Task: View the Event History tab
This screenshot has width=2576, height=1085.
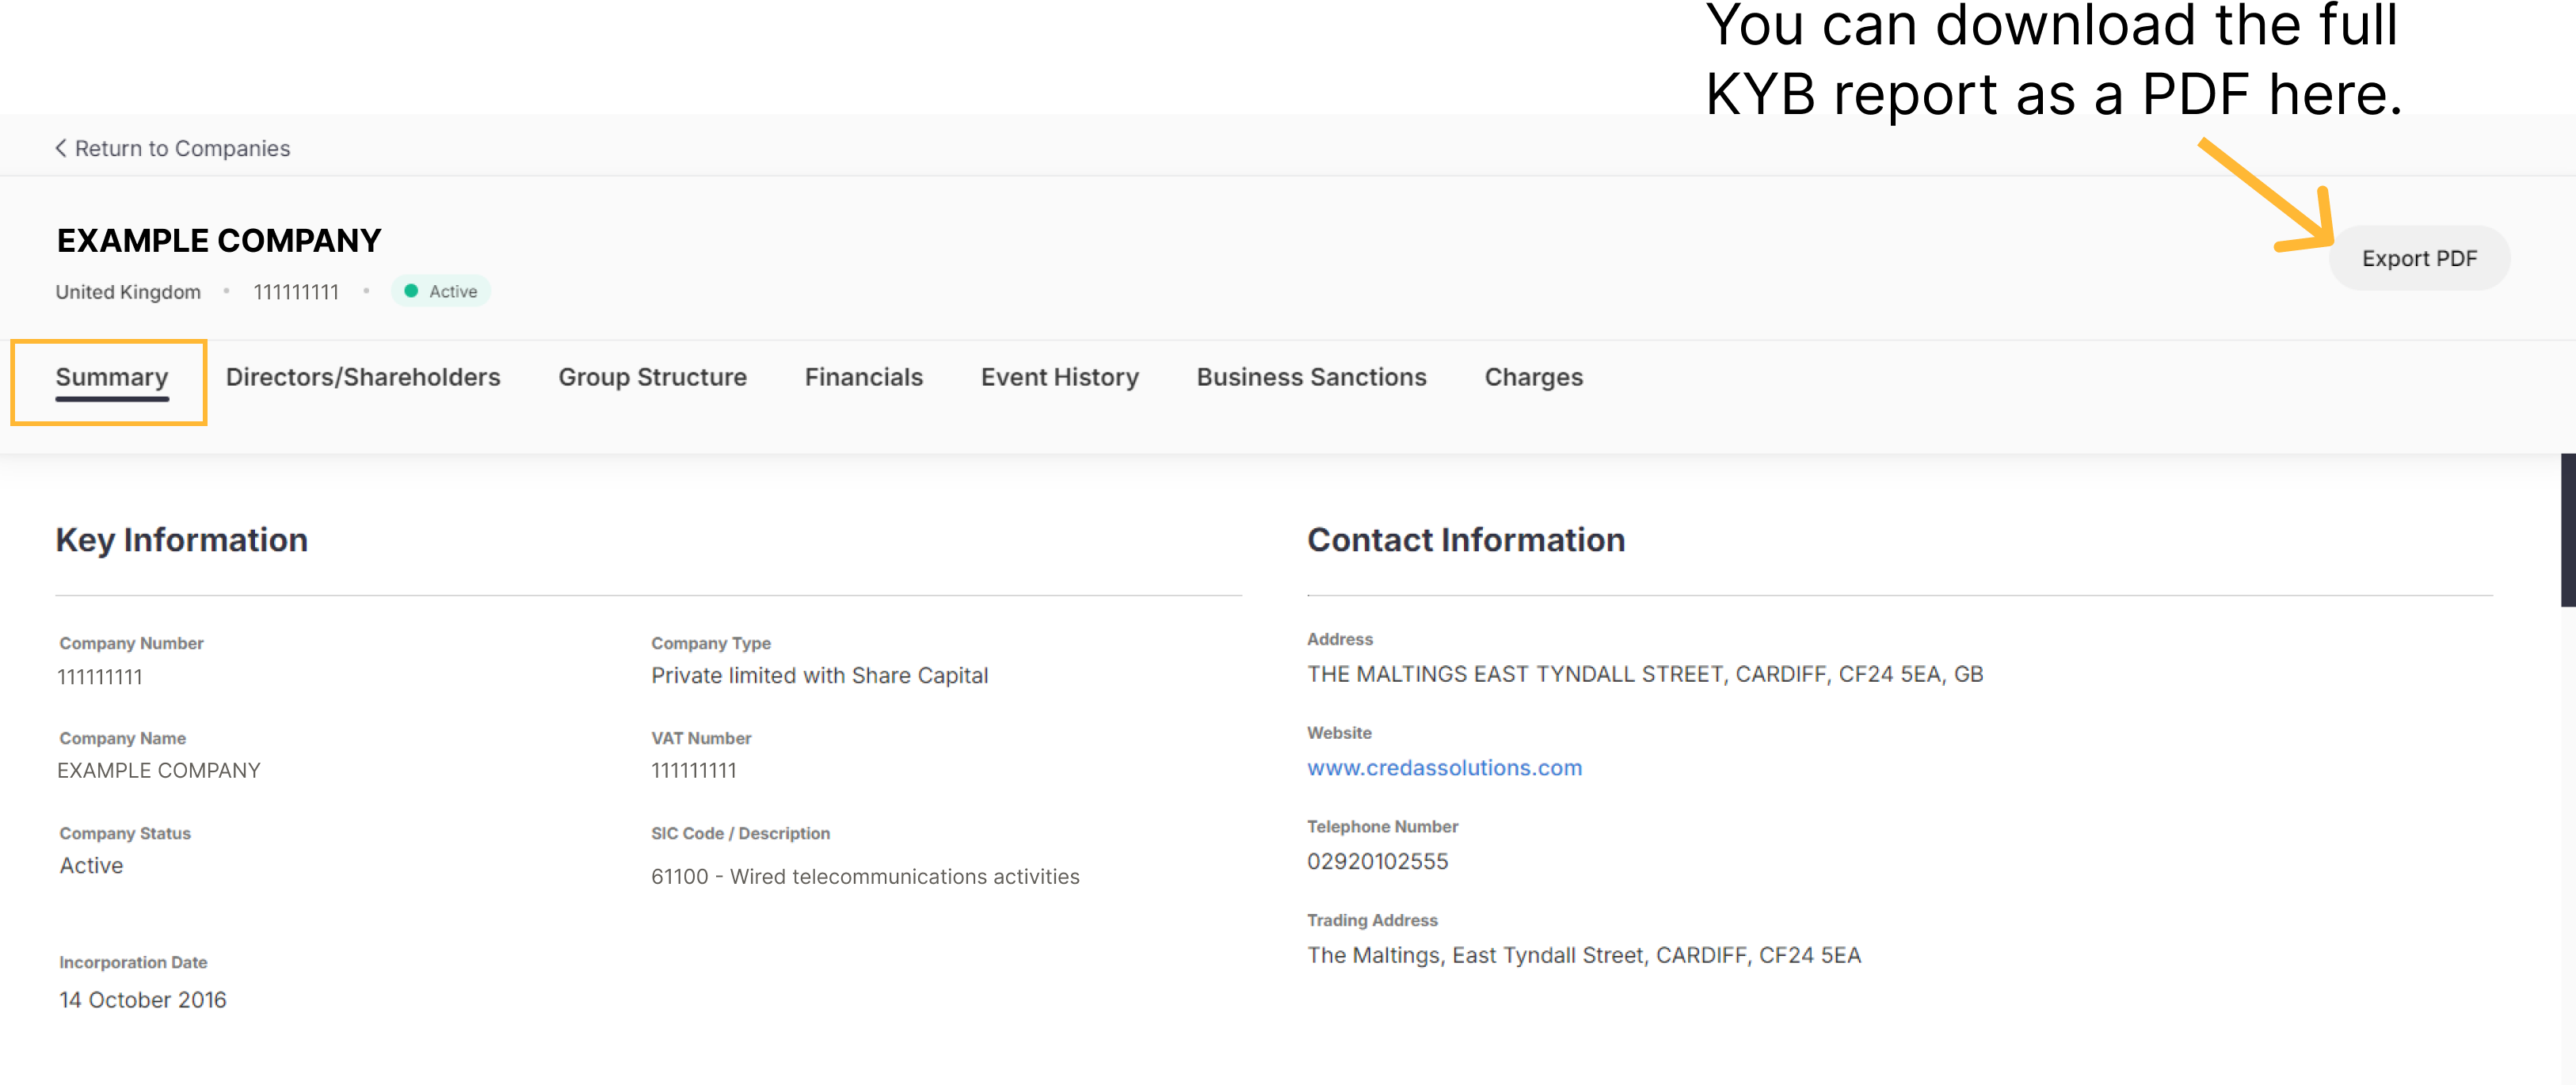Action: pyautogui.click(x=1059, y=377)
